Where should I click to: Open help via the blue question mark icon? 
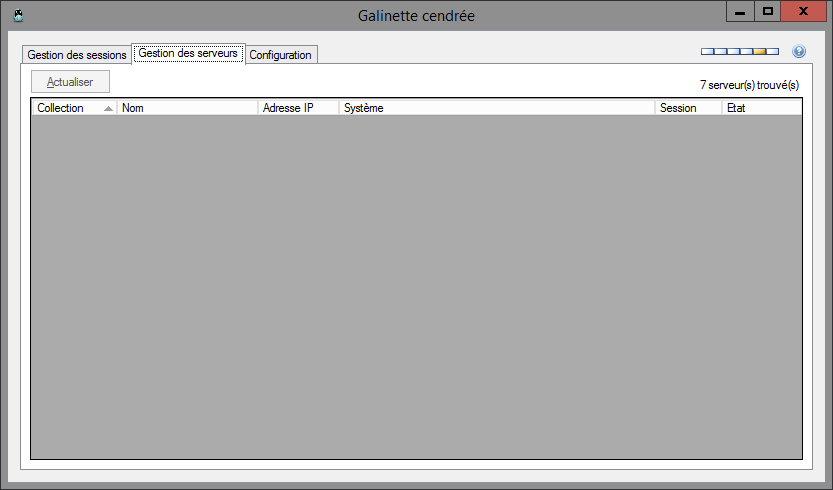point(798,52)
